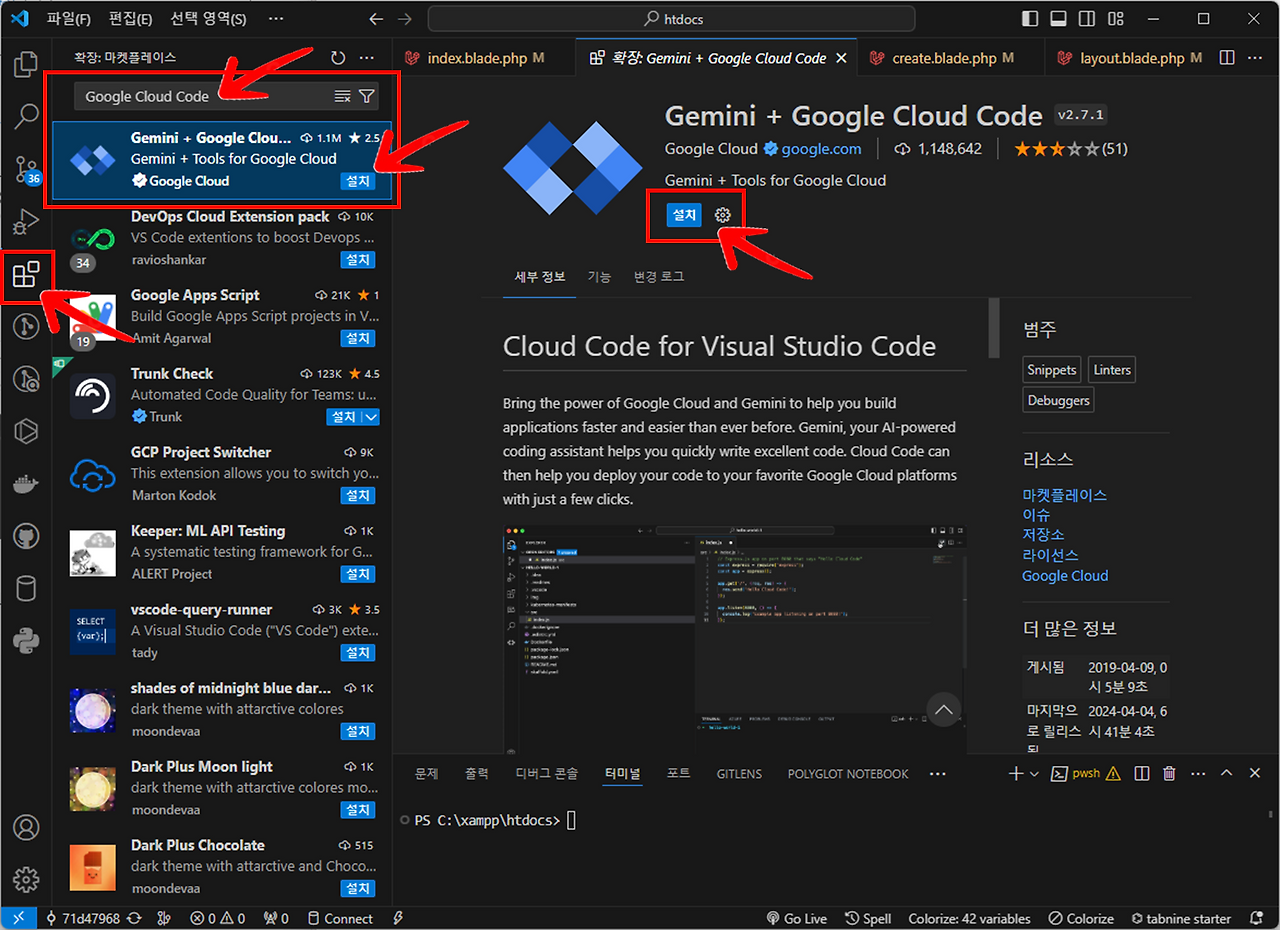Select the Python icon in the activity bar

25,641
